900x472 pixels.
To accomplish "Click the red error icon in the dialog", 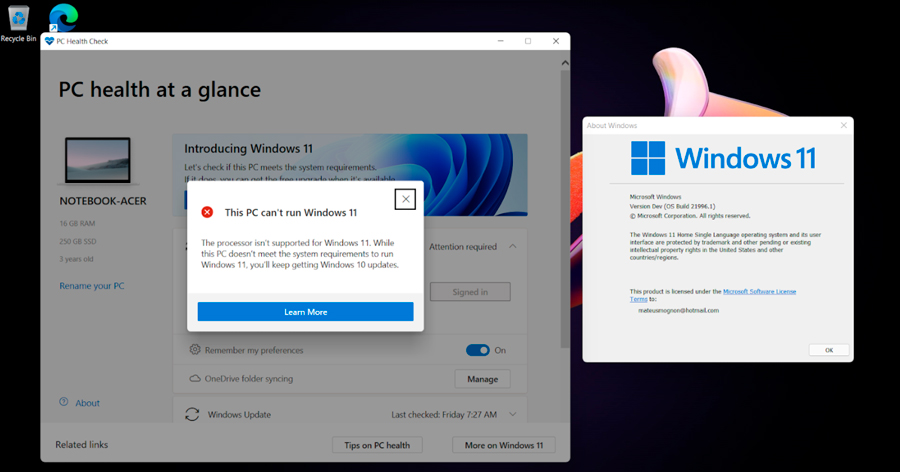I will coord(207,212).
